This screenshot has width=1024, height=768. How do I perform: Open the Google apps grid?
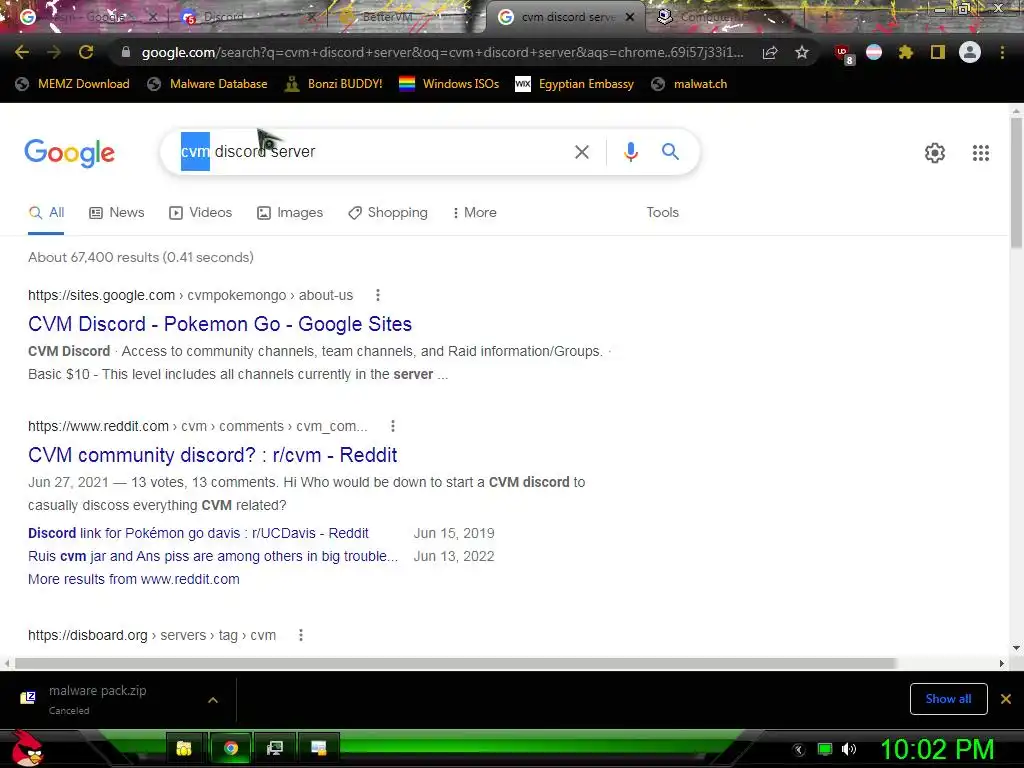(980, 153)
